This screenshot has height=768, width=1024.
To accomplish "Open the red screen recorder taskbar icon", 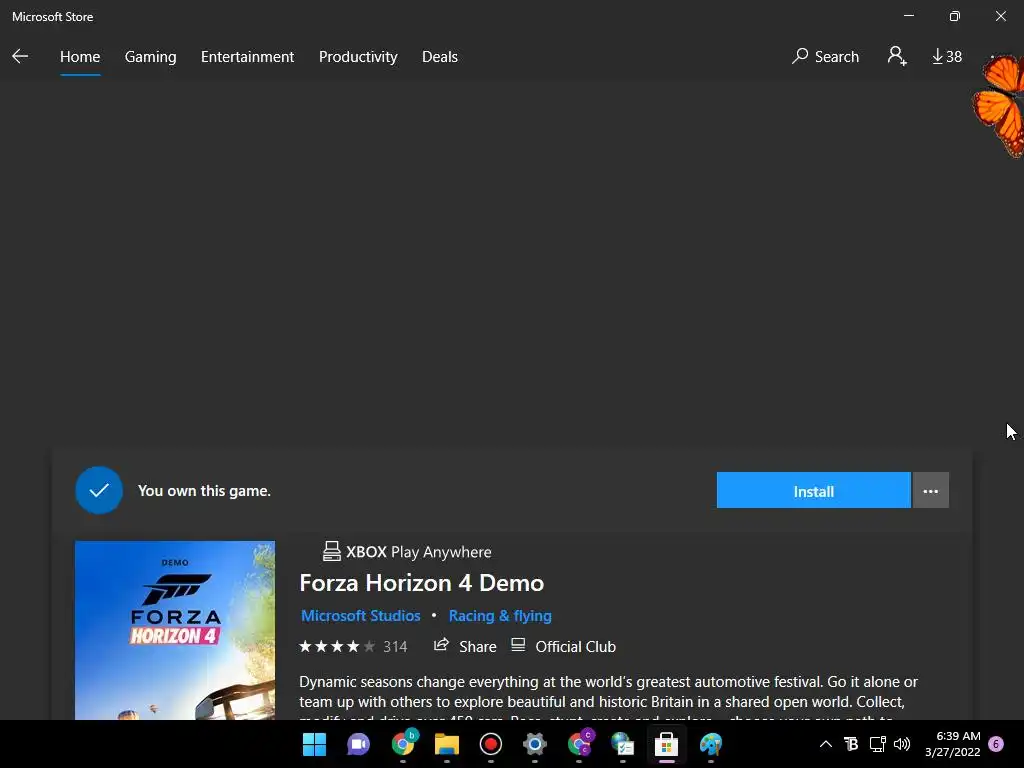I will tap(490, 744).
